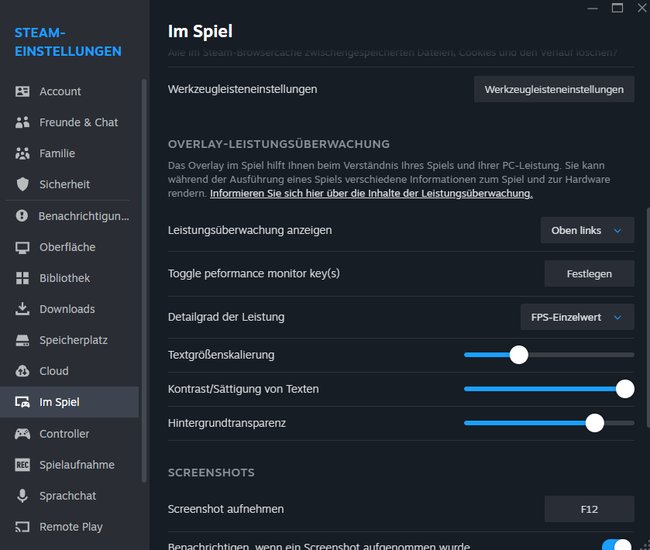650x550 pixels.
Task: Click Festlegen for performance monitor key
Action: click(589, 274)
